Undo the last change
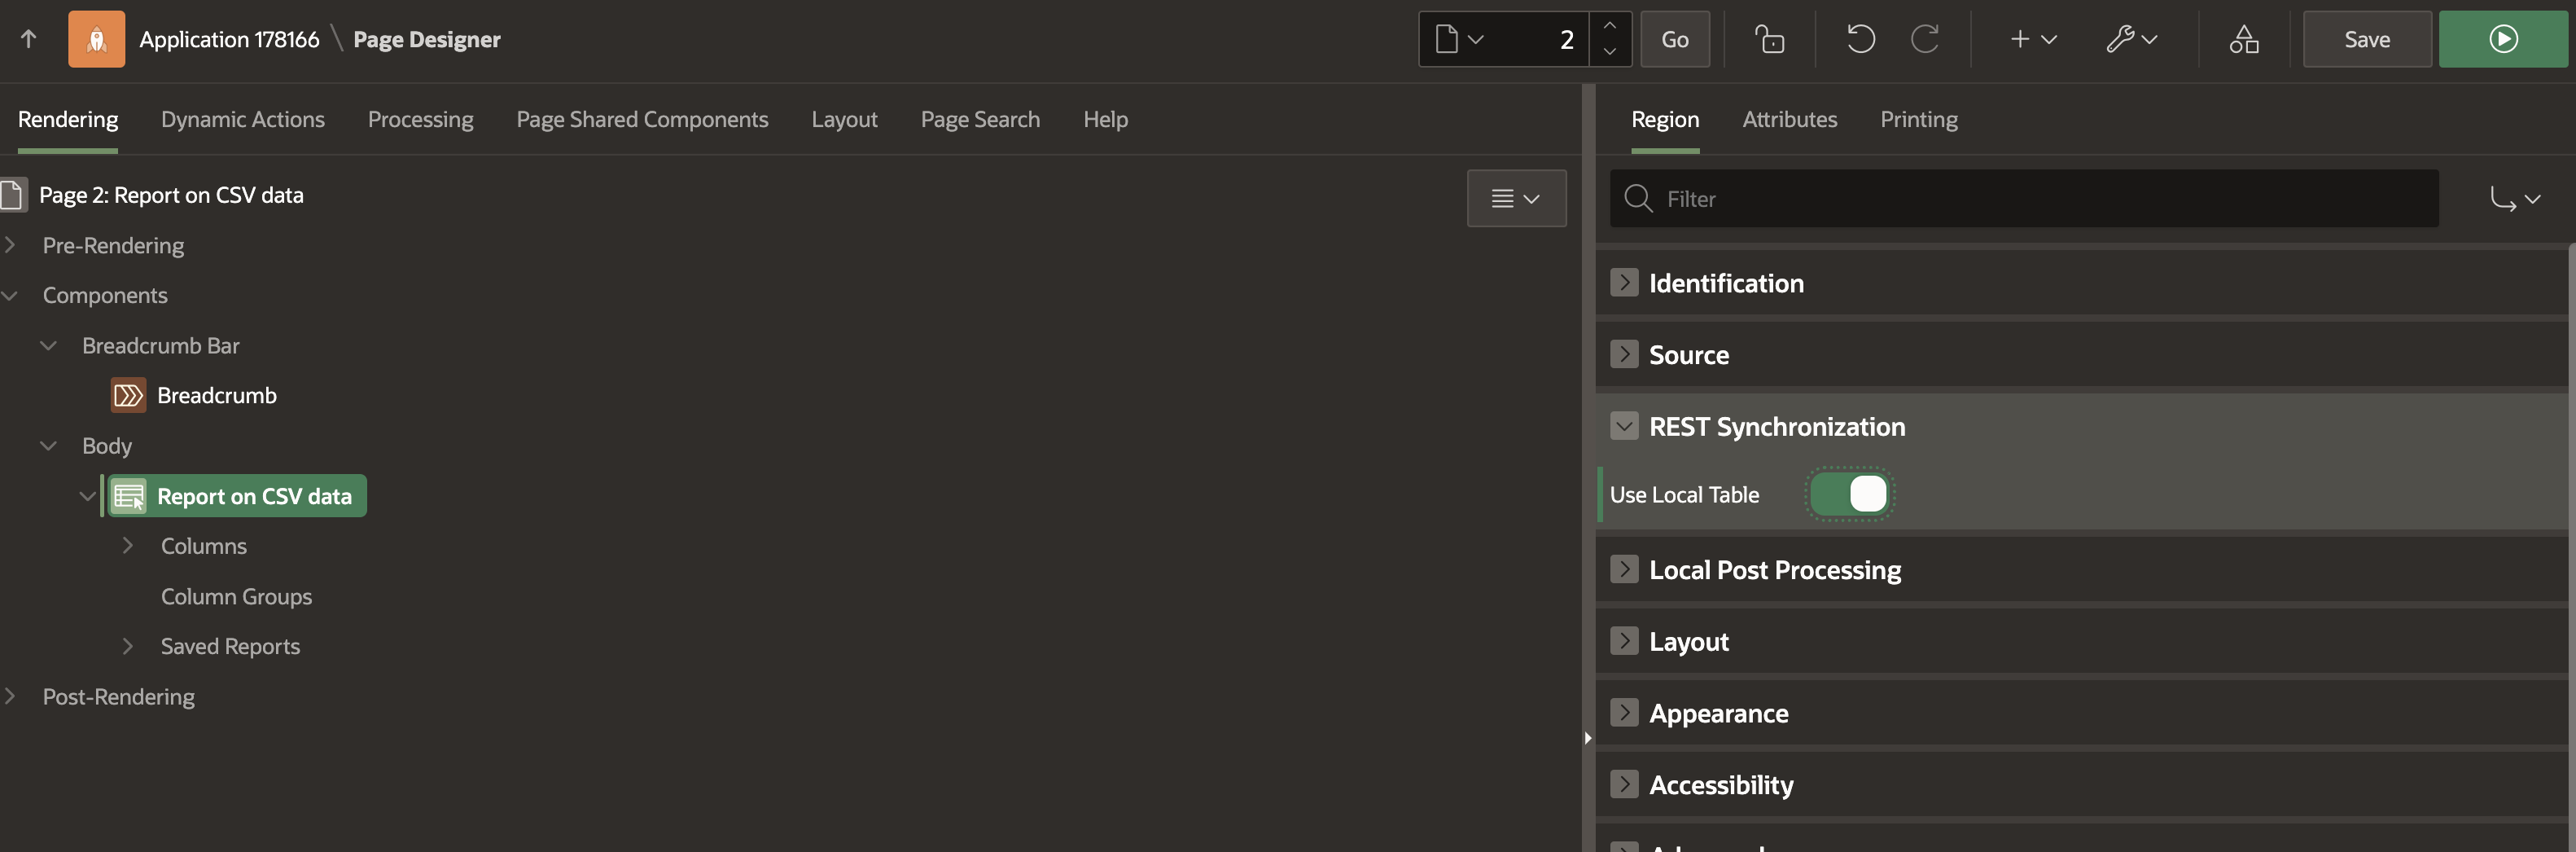2576x852 pixels. click(x=1860, y=39)
